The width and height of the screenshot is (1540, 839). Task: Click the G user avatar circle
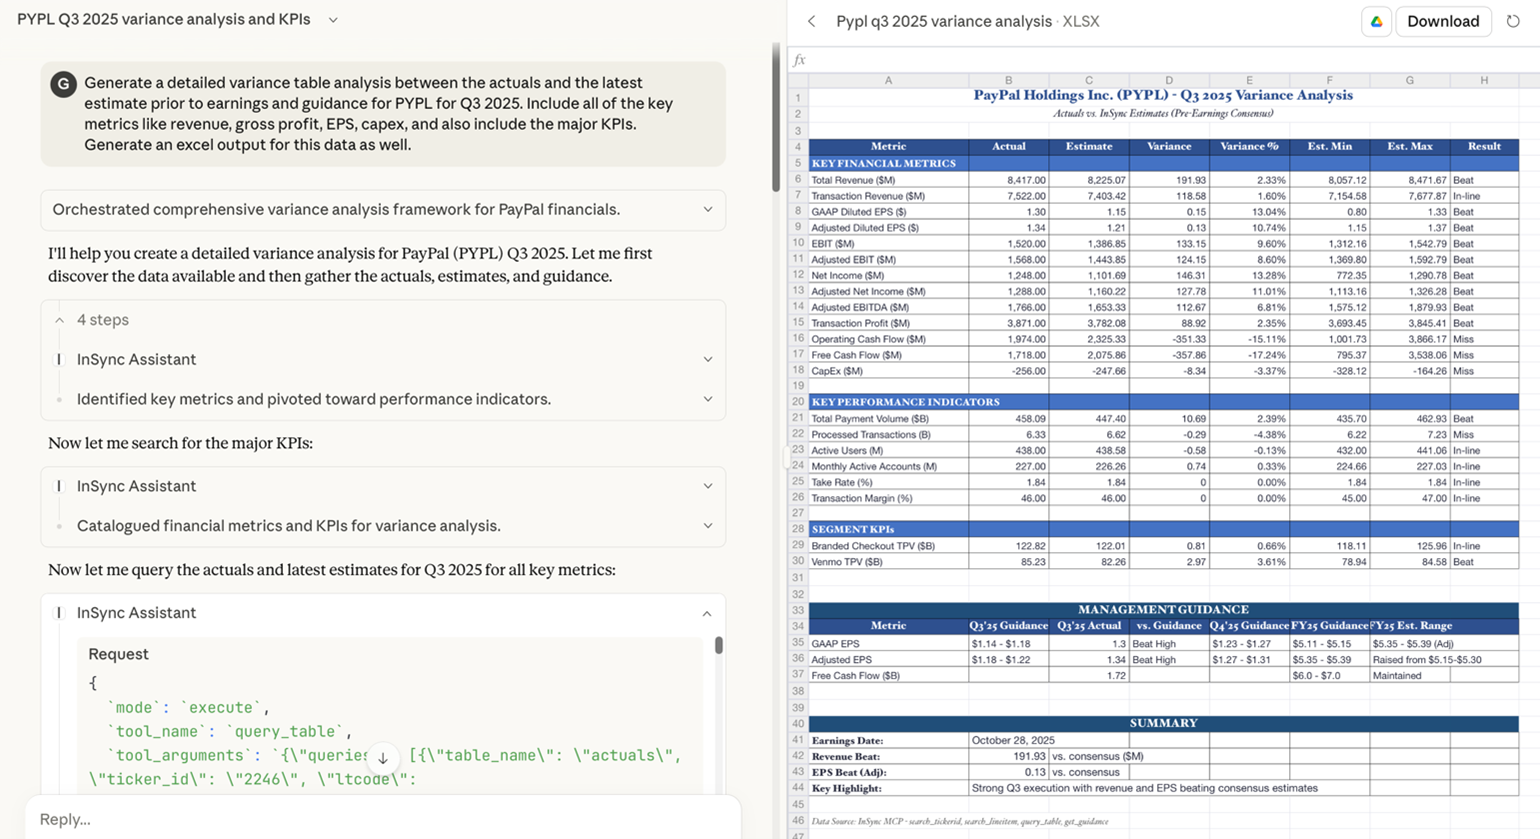tap(63, 84)
